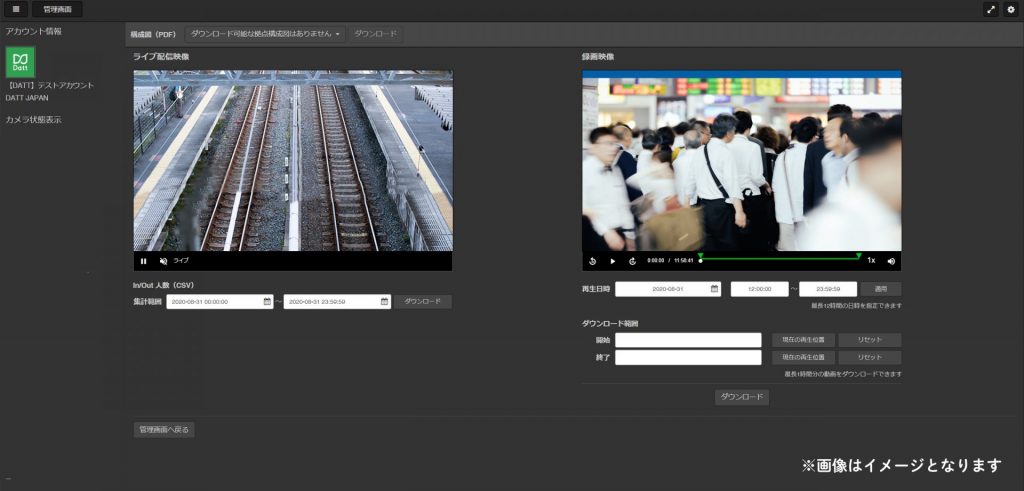Image resolution: width=1024 pixels, height=491 pixels.
Task: Skip forward in the recorded video
Action: tap(633, 261)
